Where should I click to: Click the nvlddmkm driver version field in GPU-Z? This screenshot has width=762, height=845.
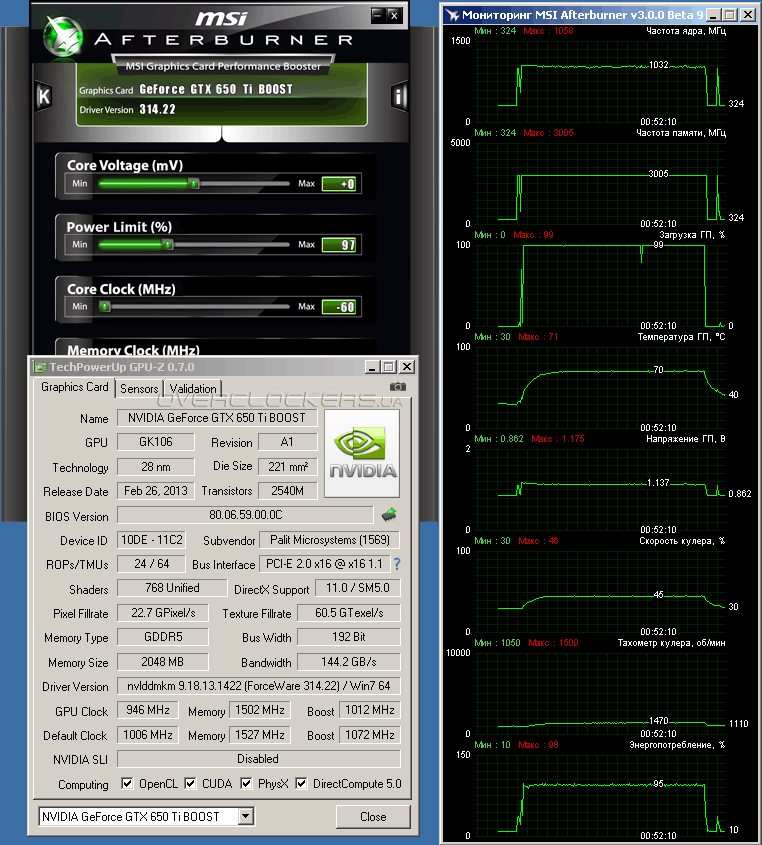(259, 686)
